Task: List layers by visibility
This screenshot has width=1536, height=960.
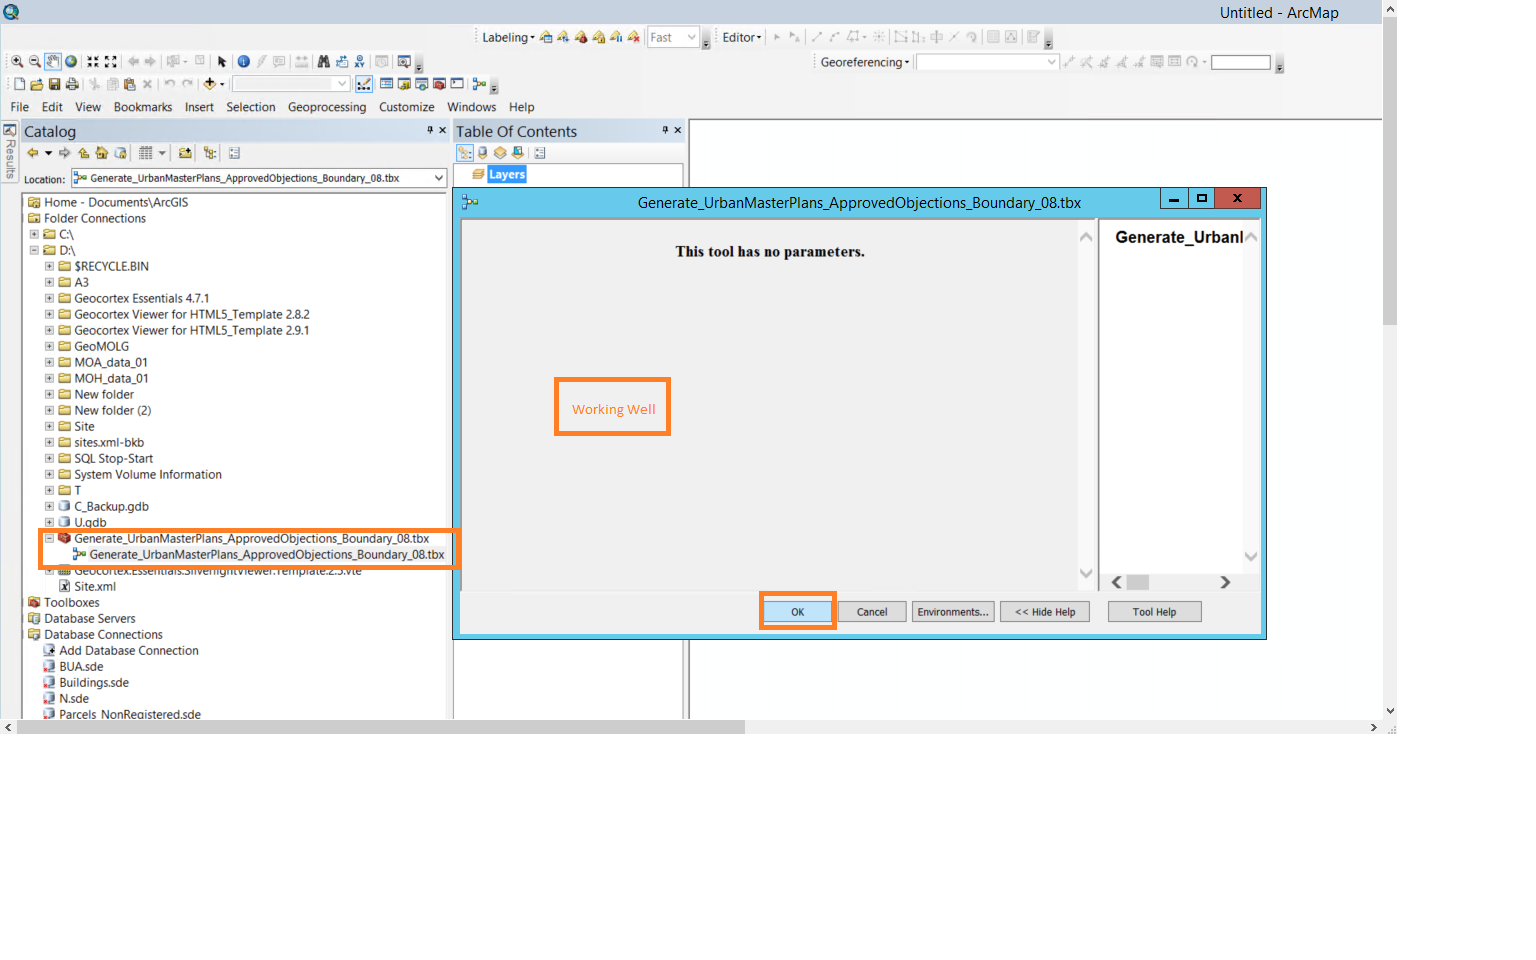Action: pyautogui.click(x=500, y=153)
